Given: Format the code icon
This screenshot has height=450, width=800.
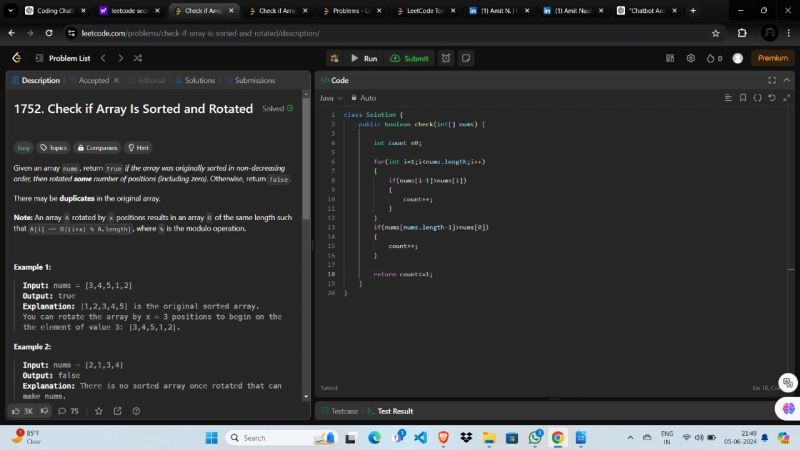Looking at the screenshot, I should (x=728, y=97).
